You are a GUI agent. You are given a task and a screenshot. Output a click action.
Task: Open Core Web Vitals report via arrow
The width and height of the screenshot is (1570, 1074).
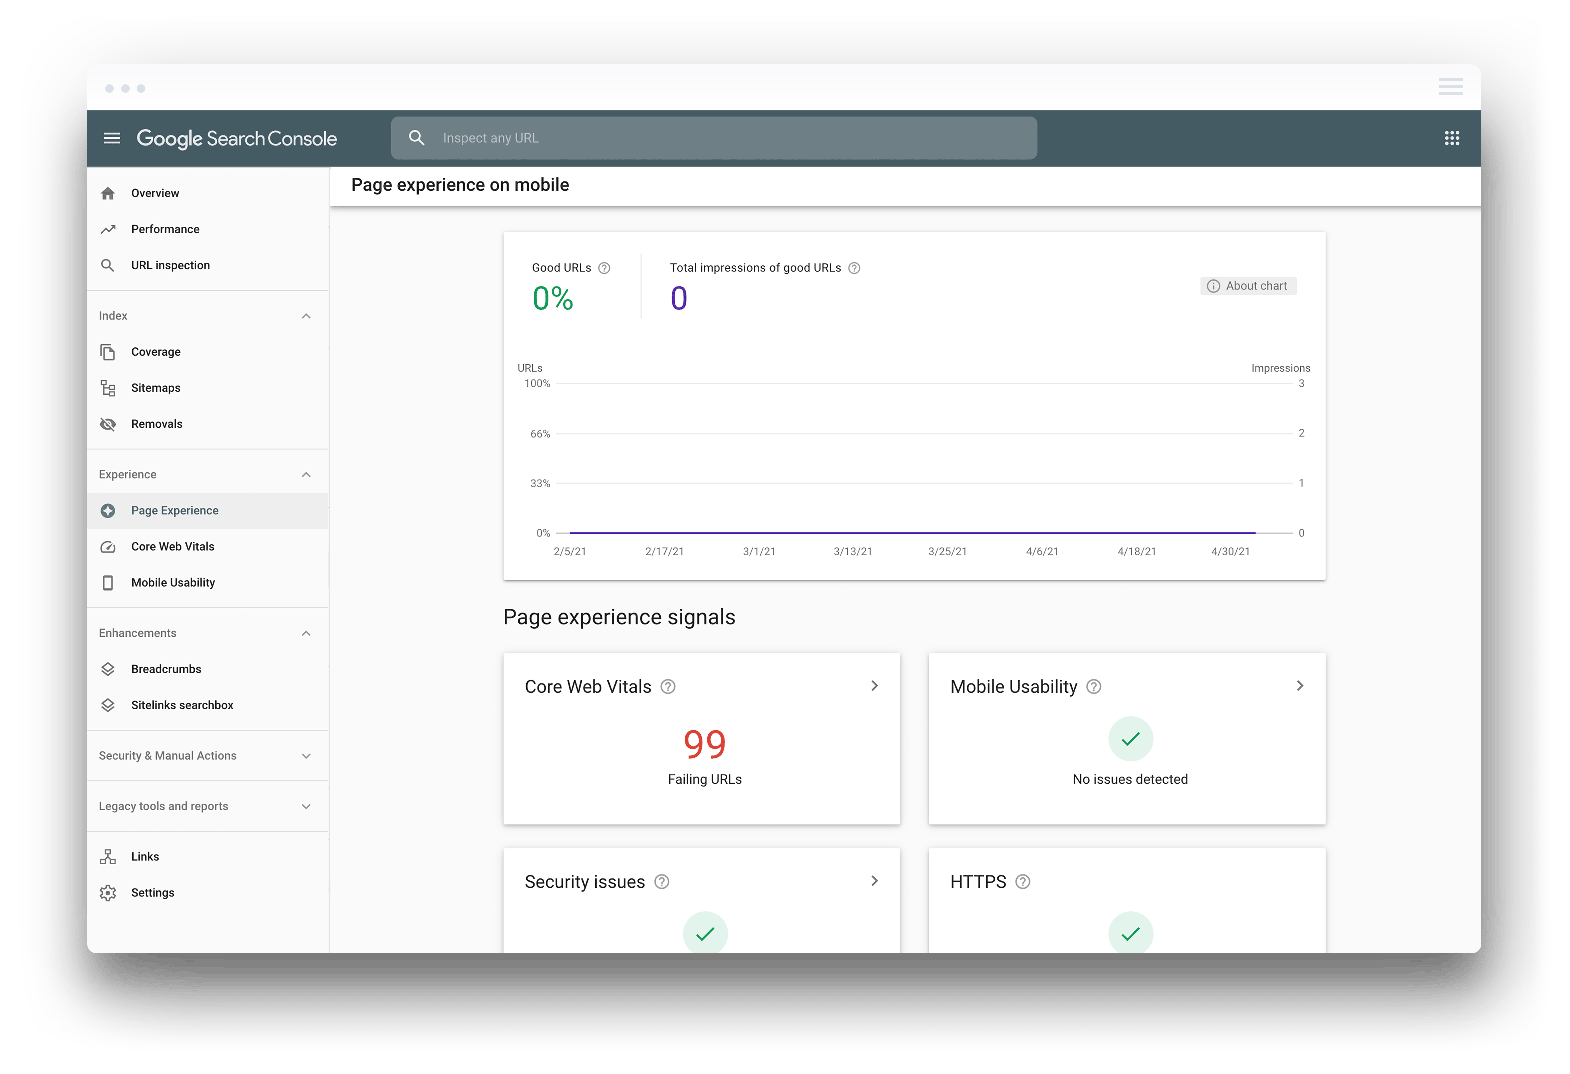pos(874,686)
